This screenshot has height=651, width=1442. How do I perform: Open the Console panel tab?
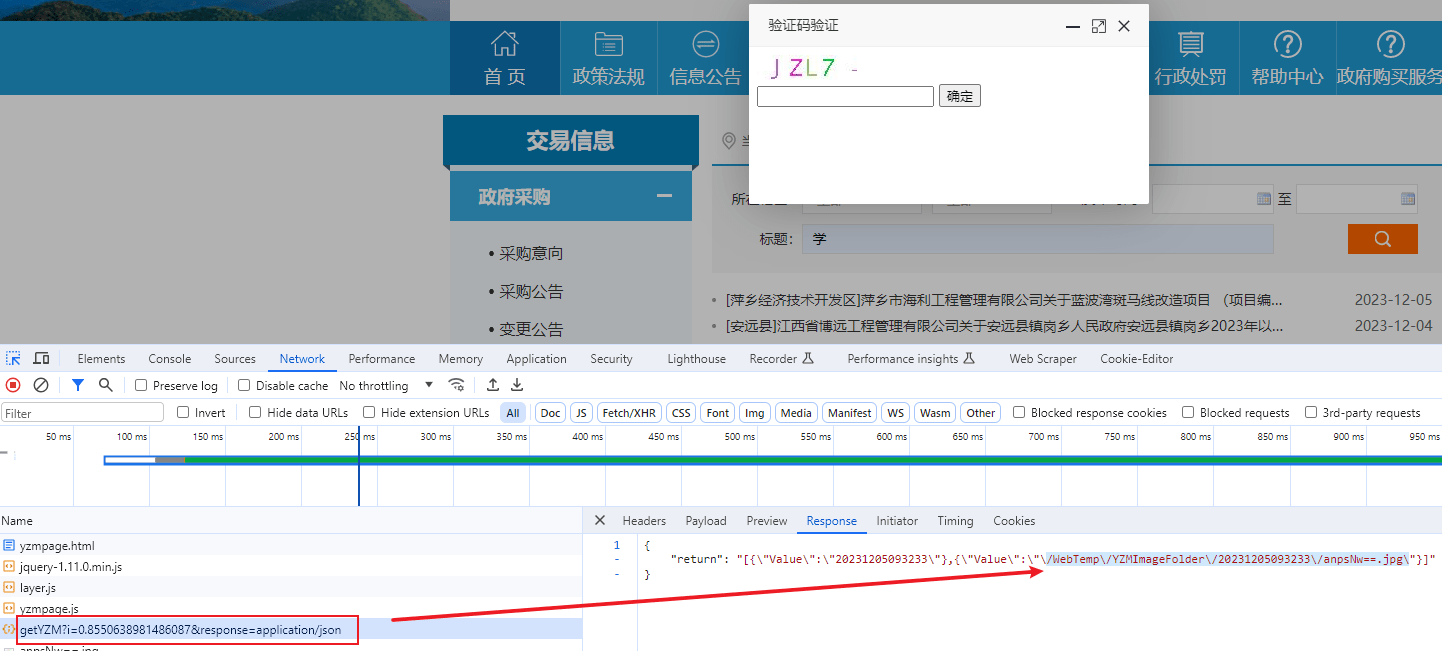(x=170, y=359)
